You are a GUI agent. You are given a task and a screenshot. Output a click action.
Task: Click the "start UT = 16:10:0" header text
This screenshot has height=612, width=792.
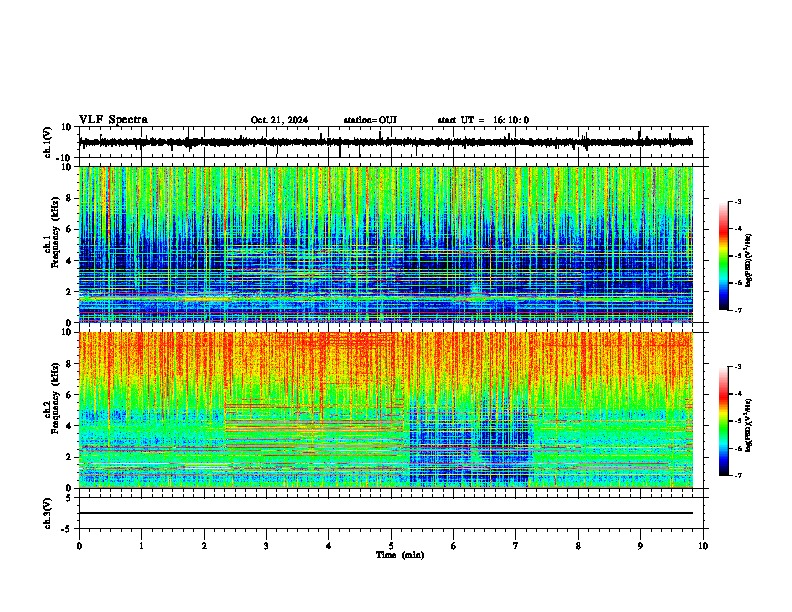[x=483, y=120]
